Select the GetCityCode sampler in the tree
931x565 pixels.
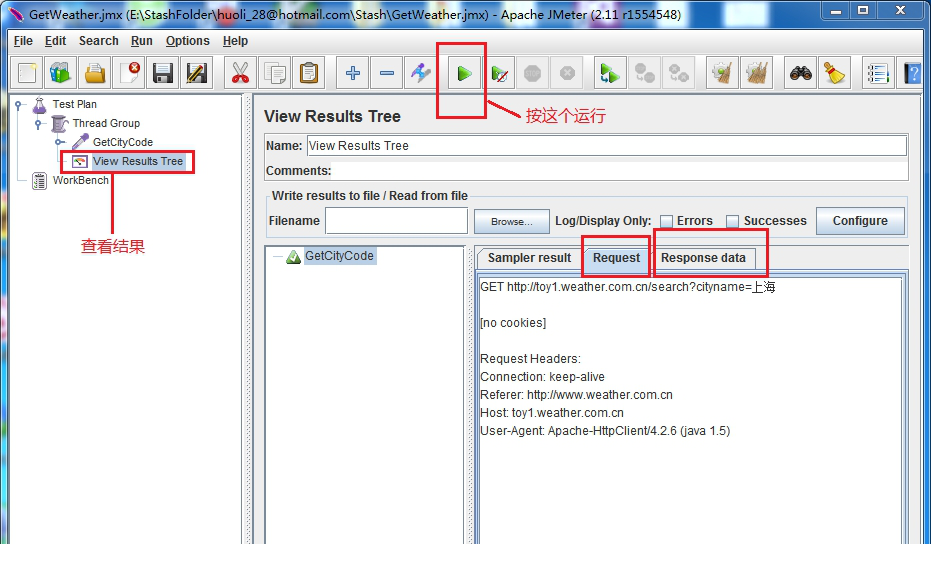122,142
